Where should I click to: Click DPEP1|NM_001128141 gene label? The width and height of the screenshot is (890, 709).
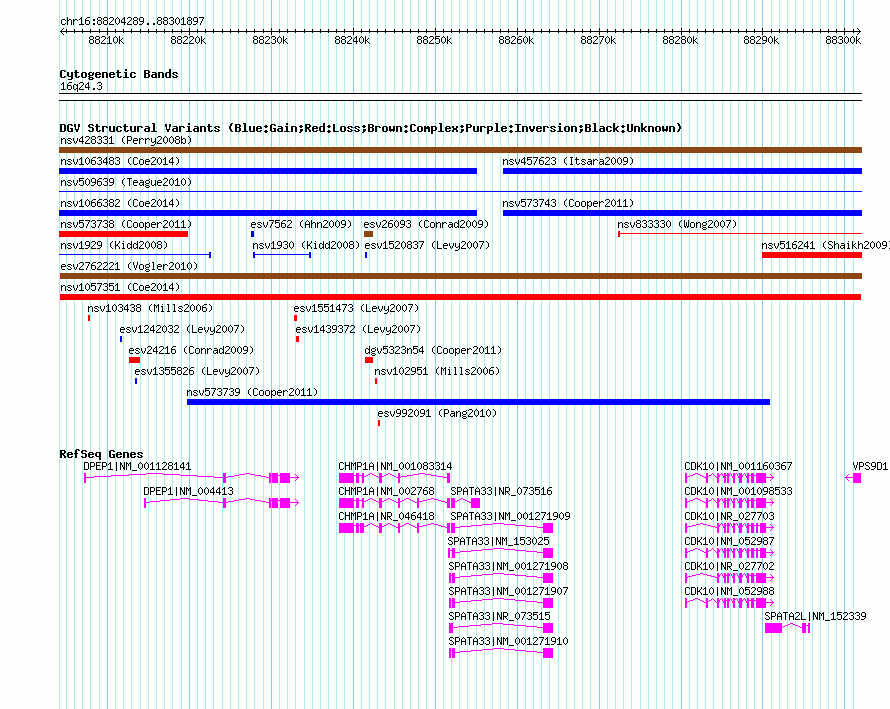(x=137, y=466)
